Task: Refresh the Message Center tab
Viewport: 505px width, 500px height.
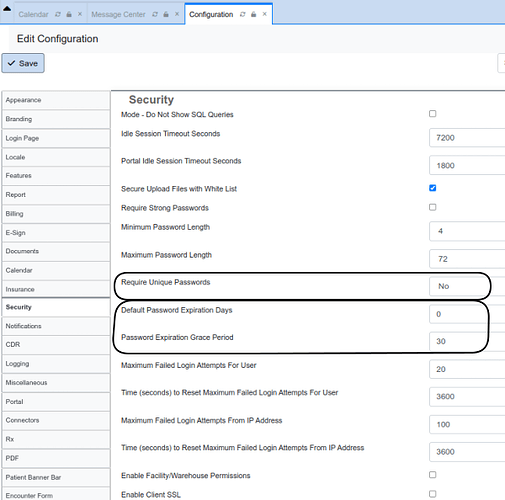Action: [x=155, y=14]
